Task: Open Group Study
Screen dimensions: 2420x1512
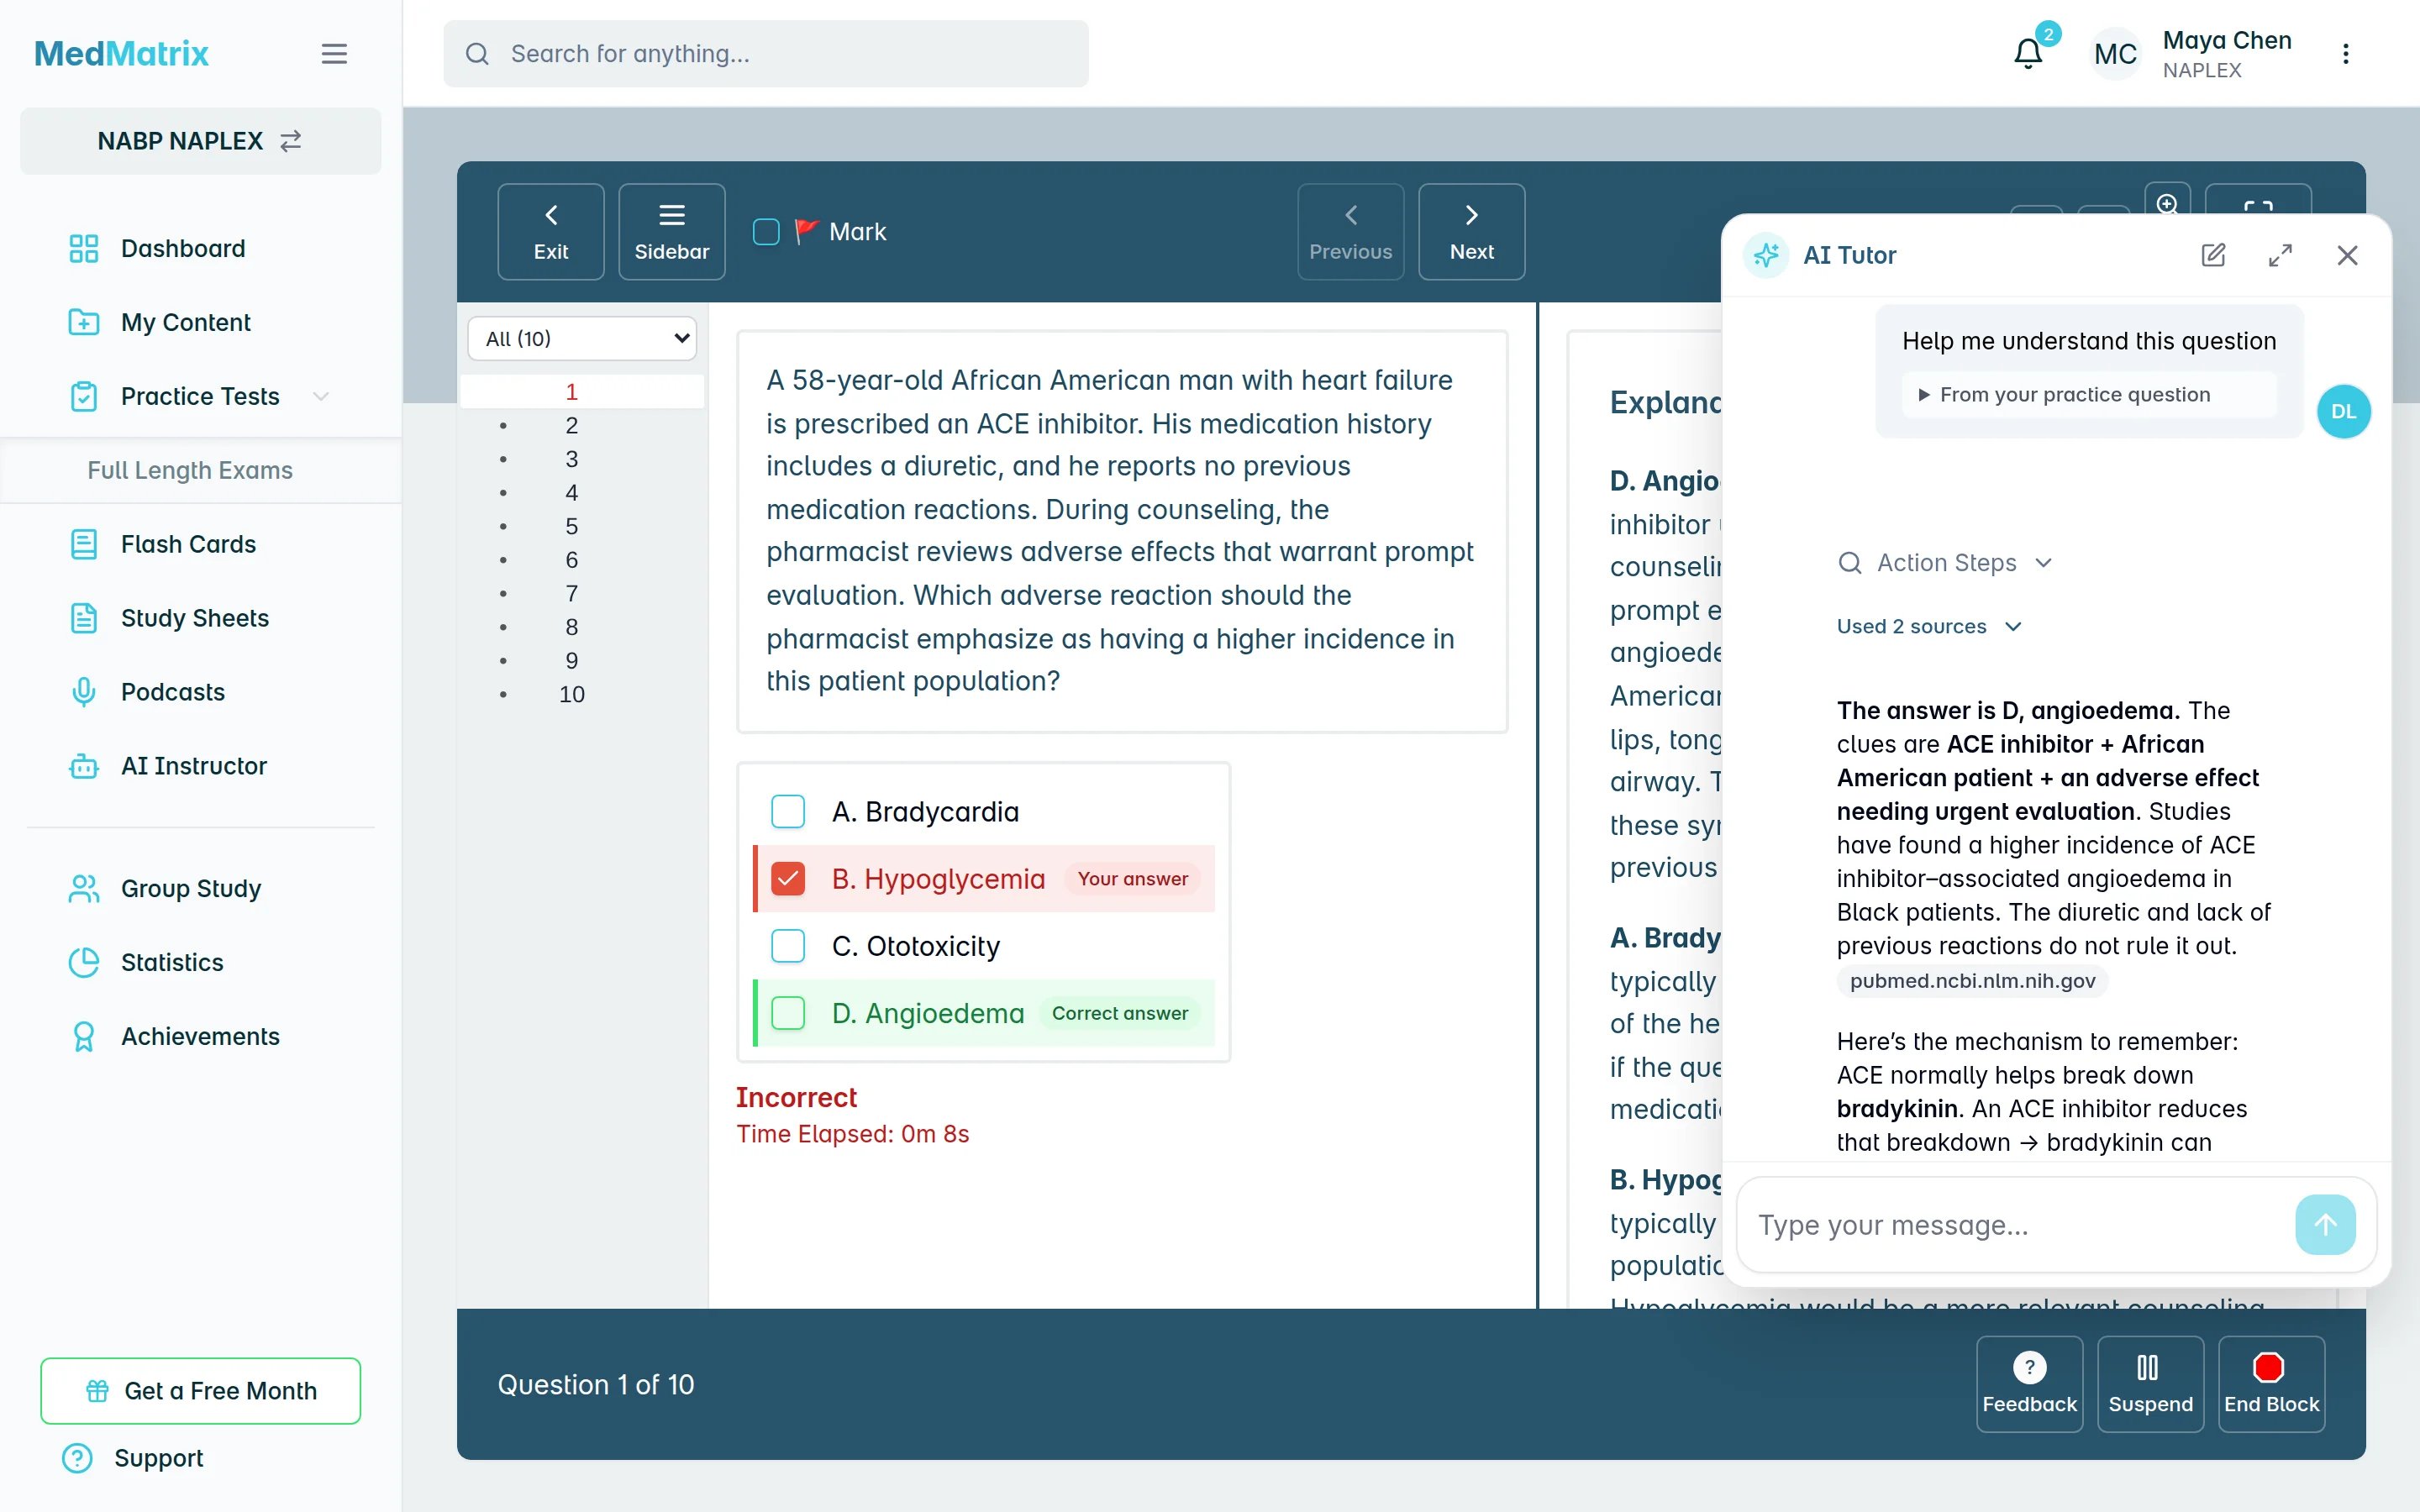Action: point(191,888)
